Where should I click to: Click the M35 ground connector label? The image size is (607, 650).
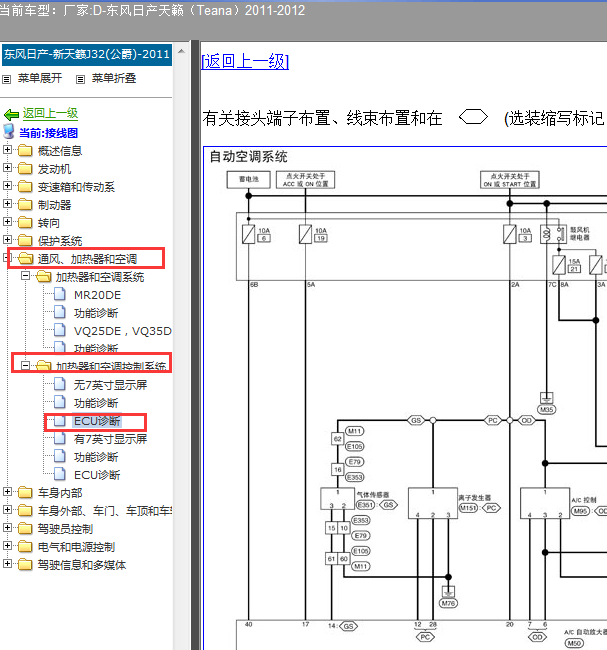546,410
